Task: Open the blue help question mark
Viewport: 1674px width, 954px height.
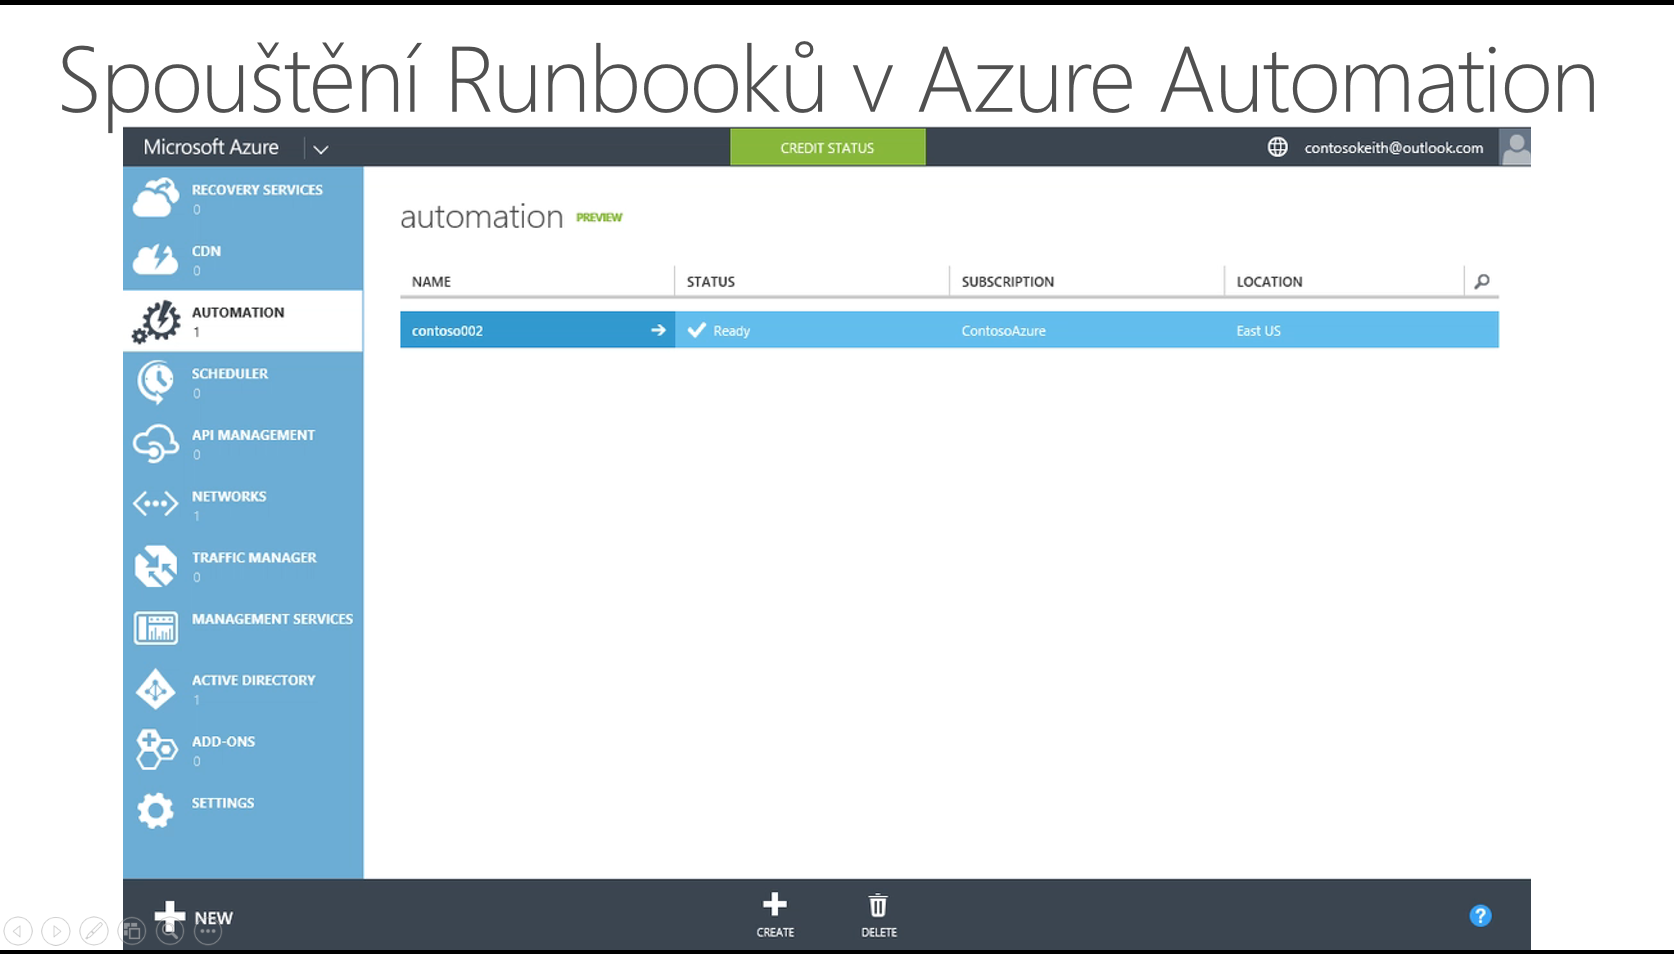Action: tap(1480, 916)
